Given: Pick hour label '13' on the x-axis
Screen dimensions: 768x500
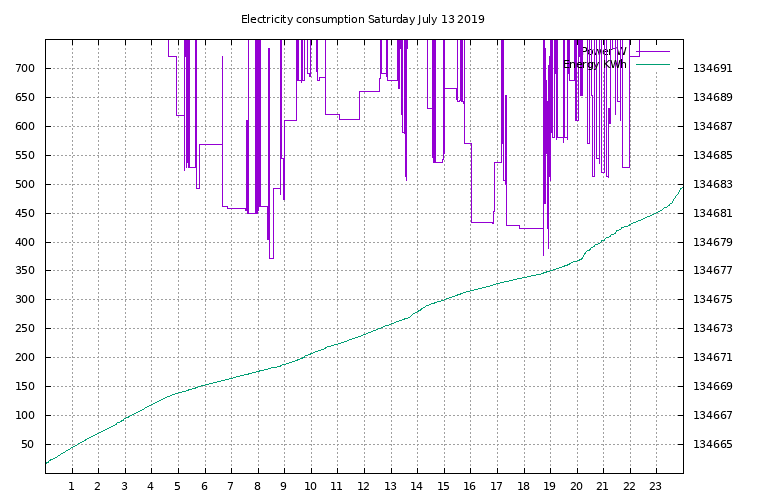Looking at the screenshot, I should pos(390,486).
